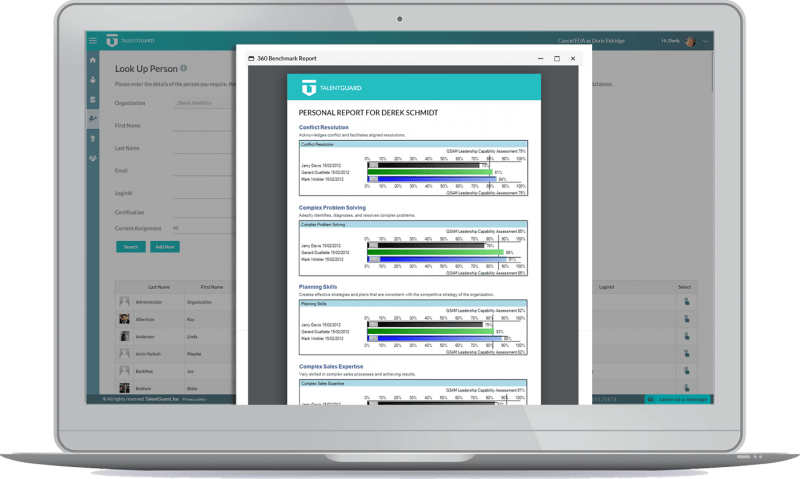Click the First Name input field
Image resolution: width=800 pixels, height=479 pixels.
pos(200,125)
